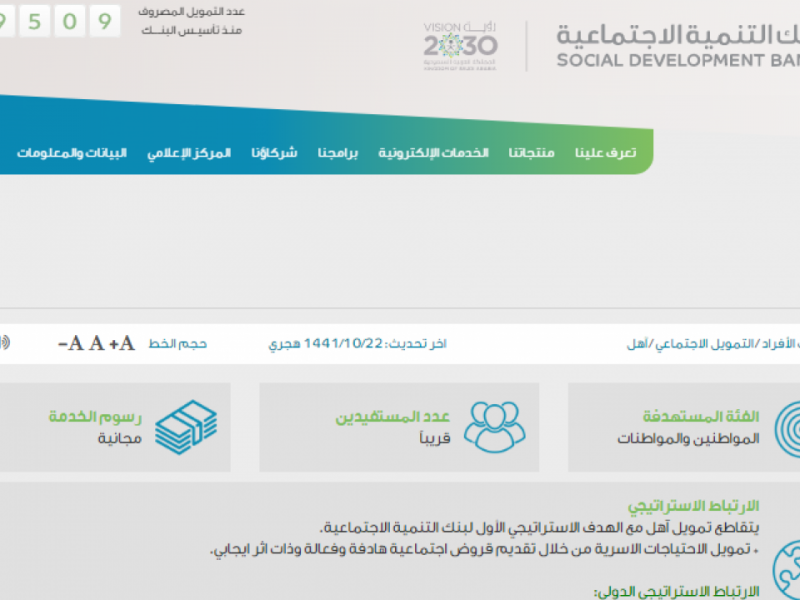Click the حجم الخط label
Viewport: 800px width, 600px height.
click(x=178, y=344)
